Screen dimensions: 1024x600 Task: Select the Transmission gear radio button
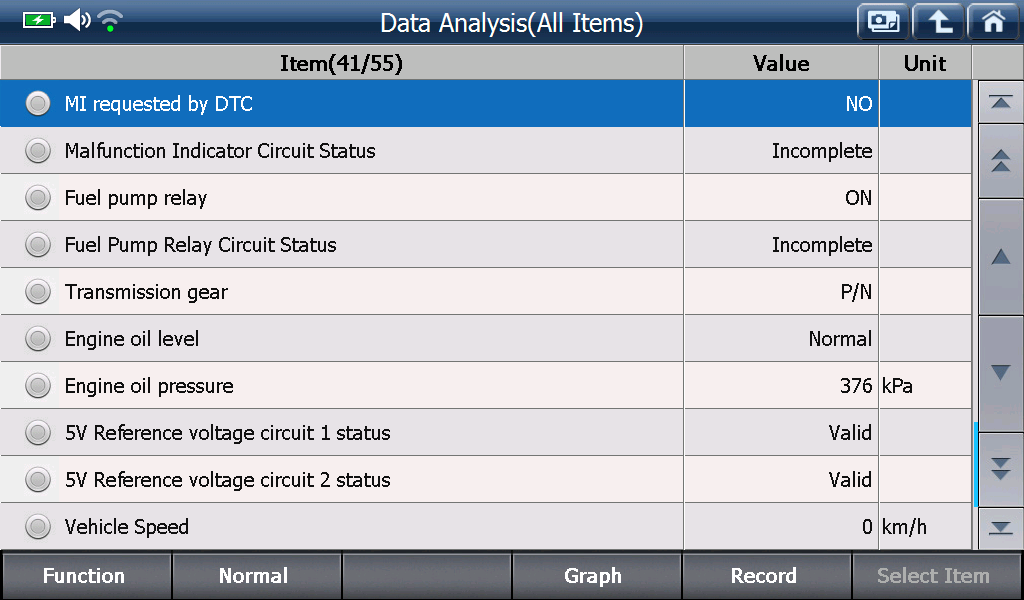(38, 292)
